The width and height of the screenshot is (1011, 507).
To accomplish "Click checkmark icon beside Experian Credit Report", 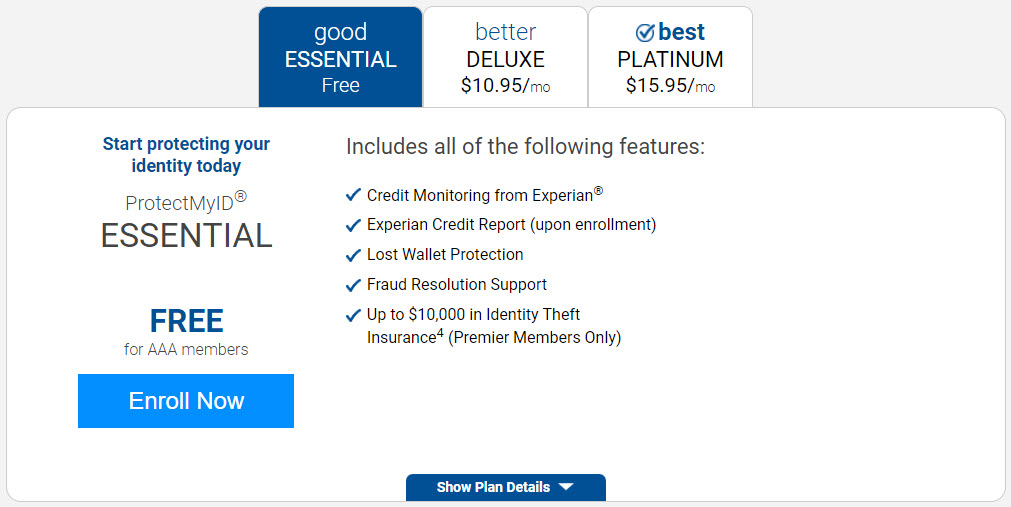I will point(353,225).
